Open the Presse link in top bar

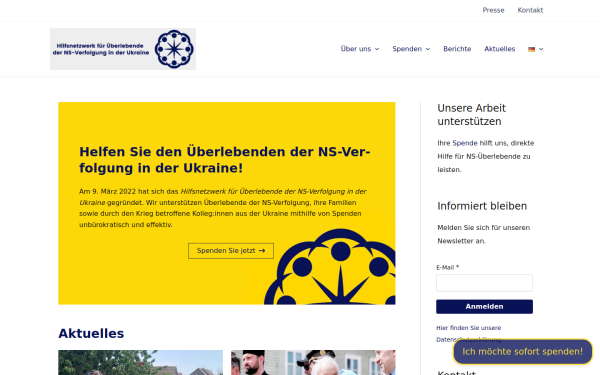tap(493, 10)
